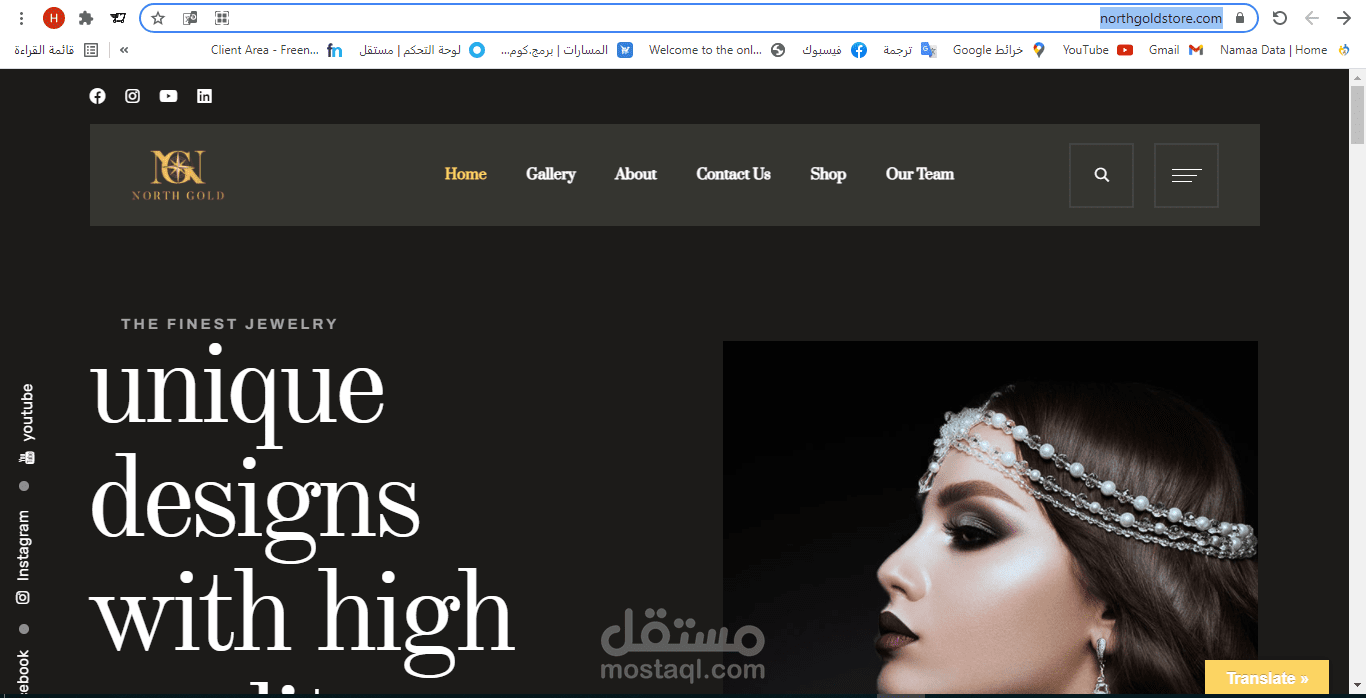Click "THE FINEST JEWELRY" tagline text
Screen dimensions: 1366x698
229,324
